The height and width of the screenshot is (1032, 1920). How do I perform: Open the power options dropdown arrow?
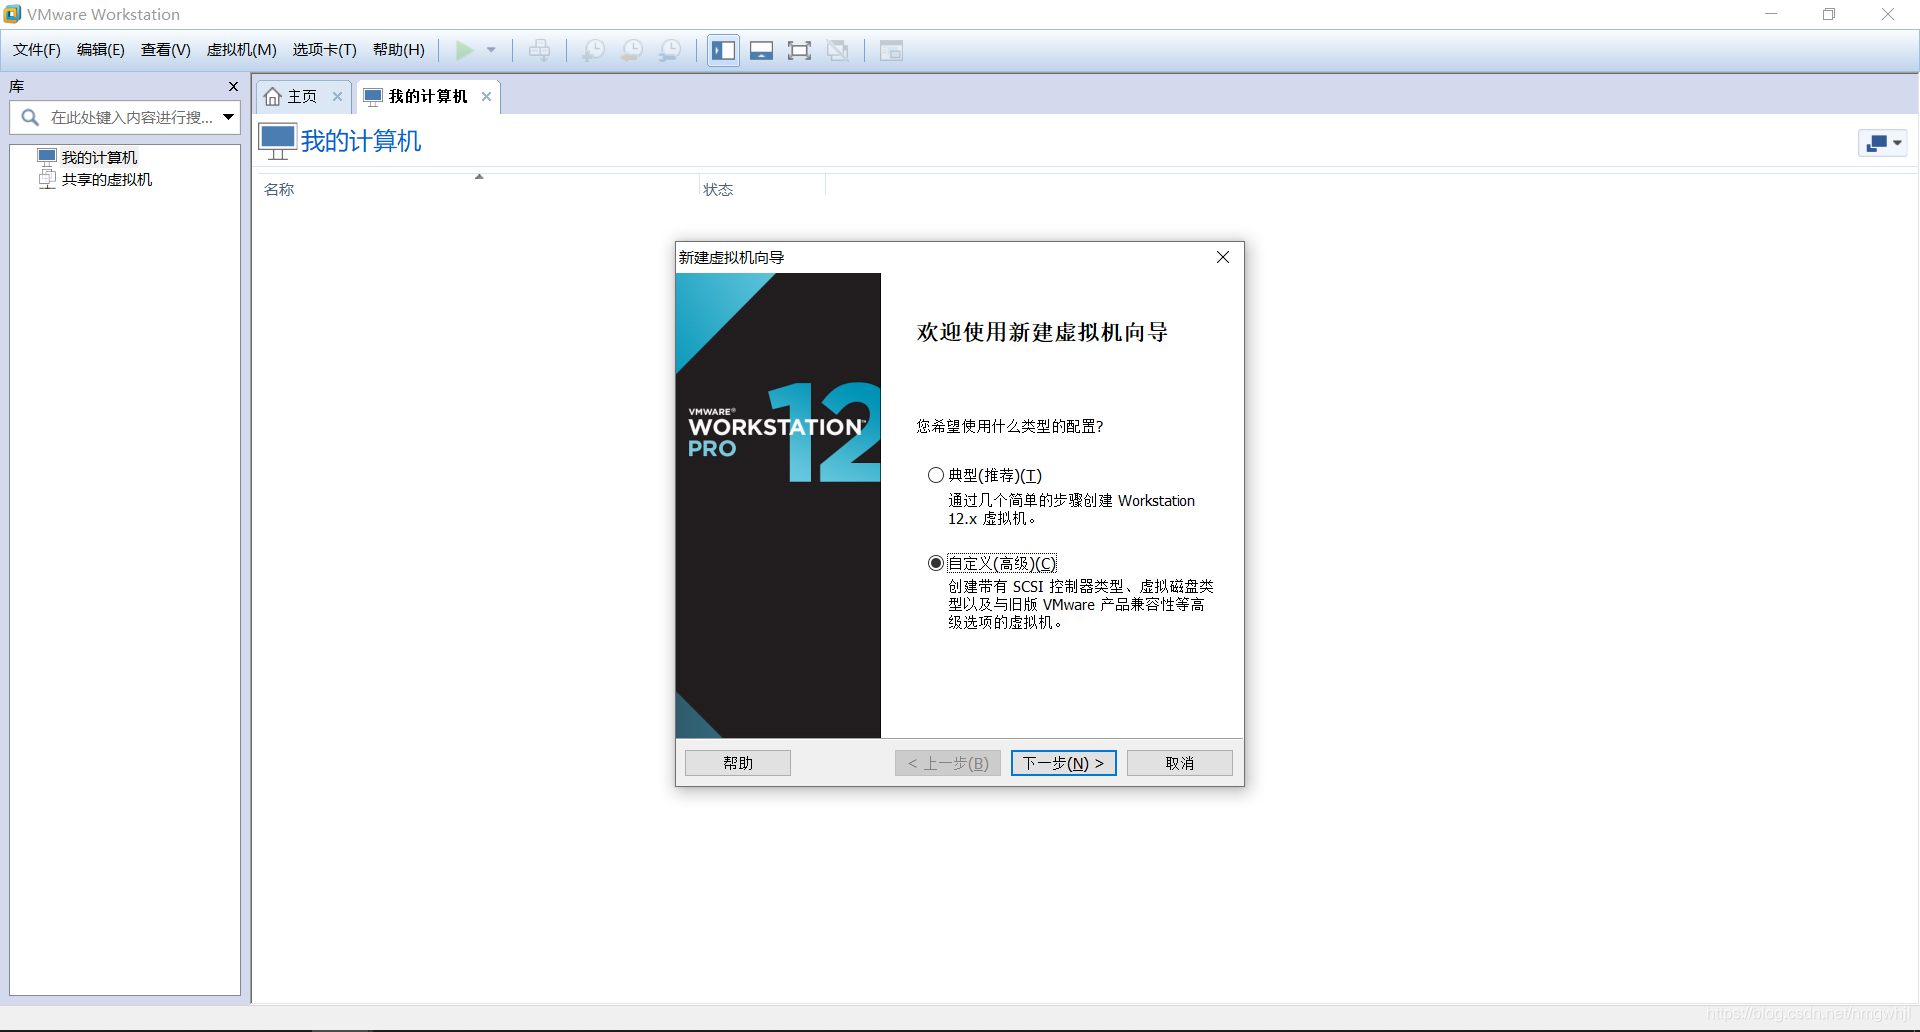[x=491, y=50]
